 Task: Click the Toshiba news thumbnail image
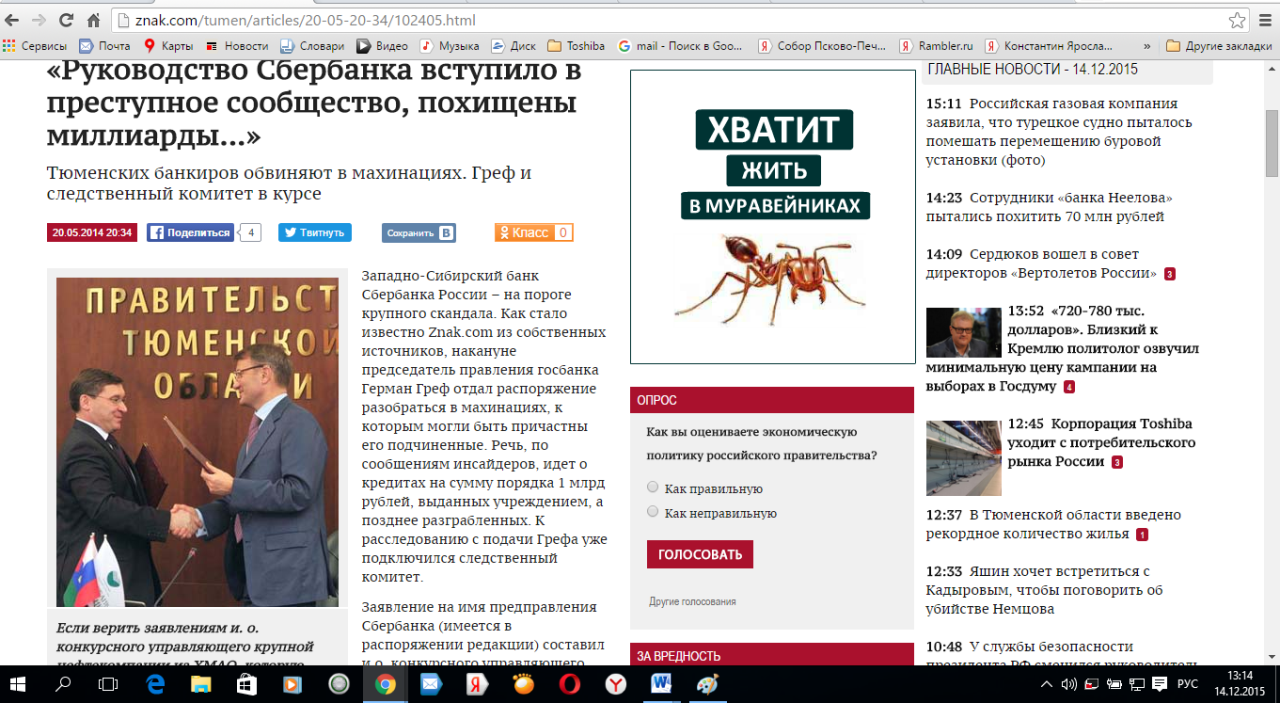[963, 458]
